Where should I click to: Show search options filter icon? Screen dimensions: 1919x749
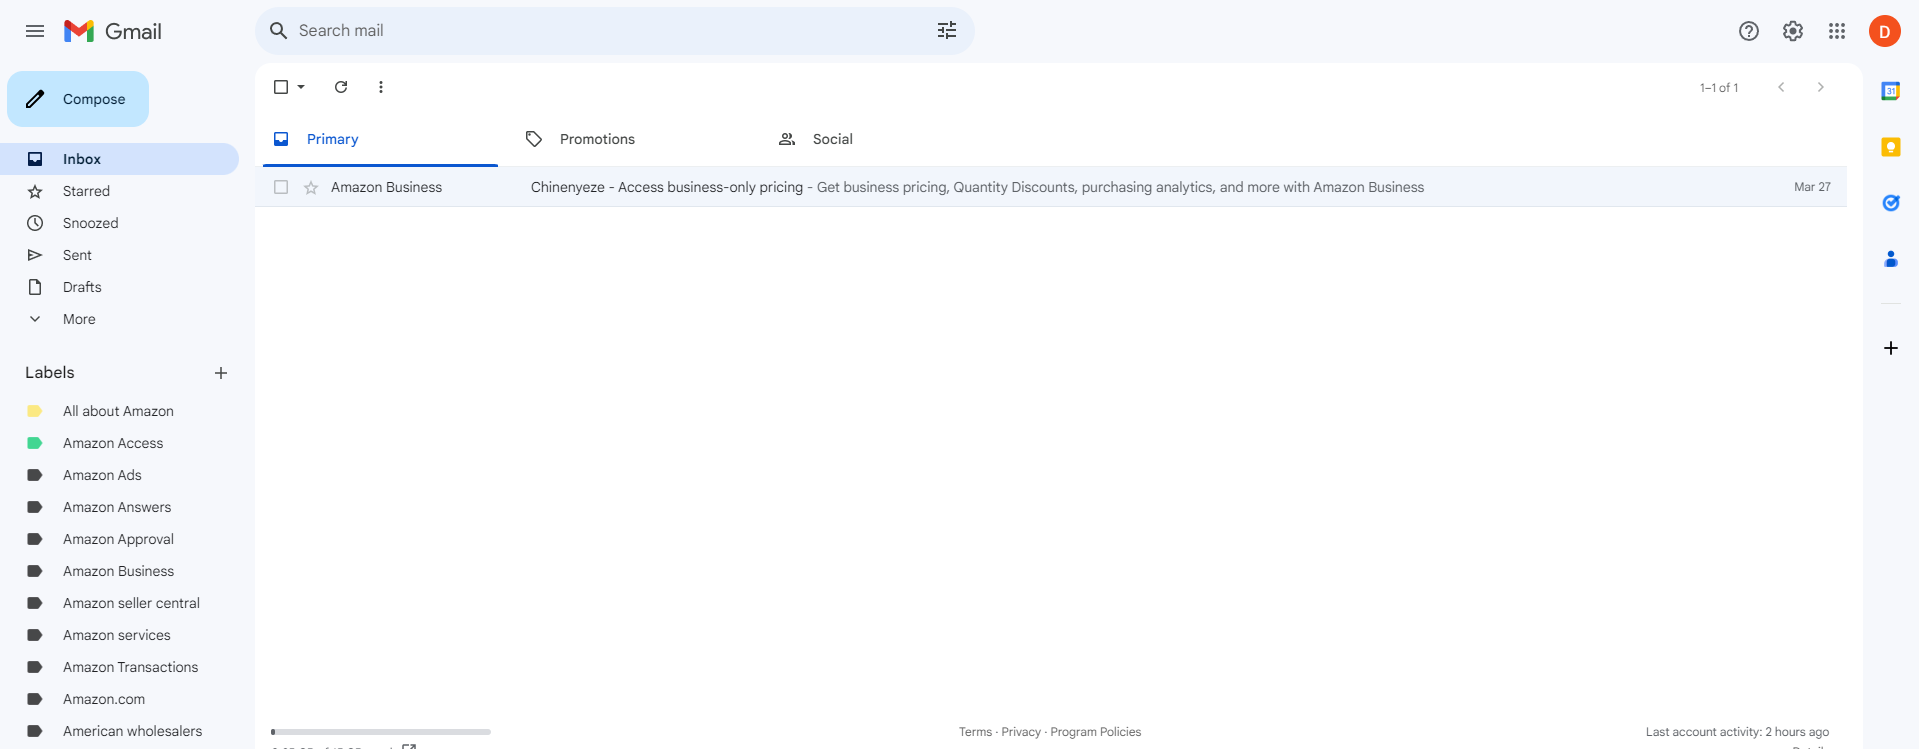pyautogui.click(x=947, y=31)
